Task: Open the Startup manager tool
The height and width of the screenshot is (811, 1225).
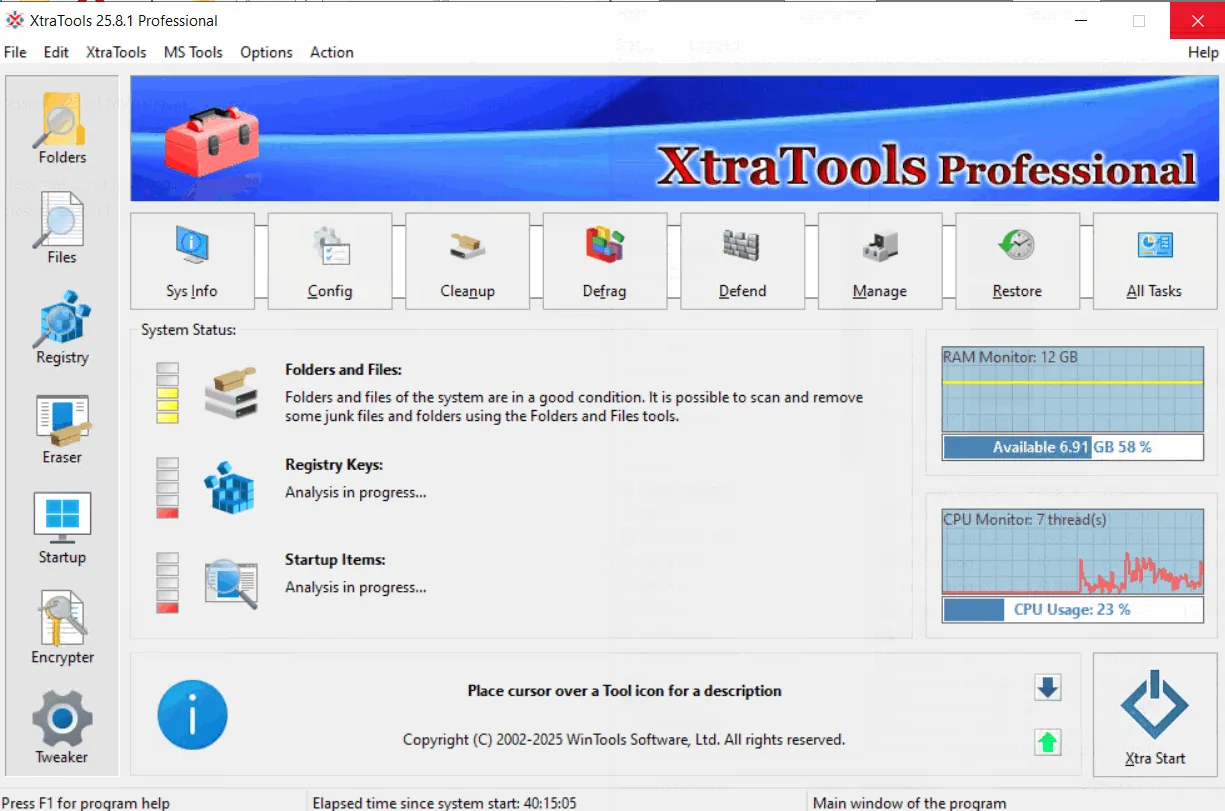Action: click(62, 527)
